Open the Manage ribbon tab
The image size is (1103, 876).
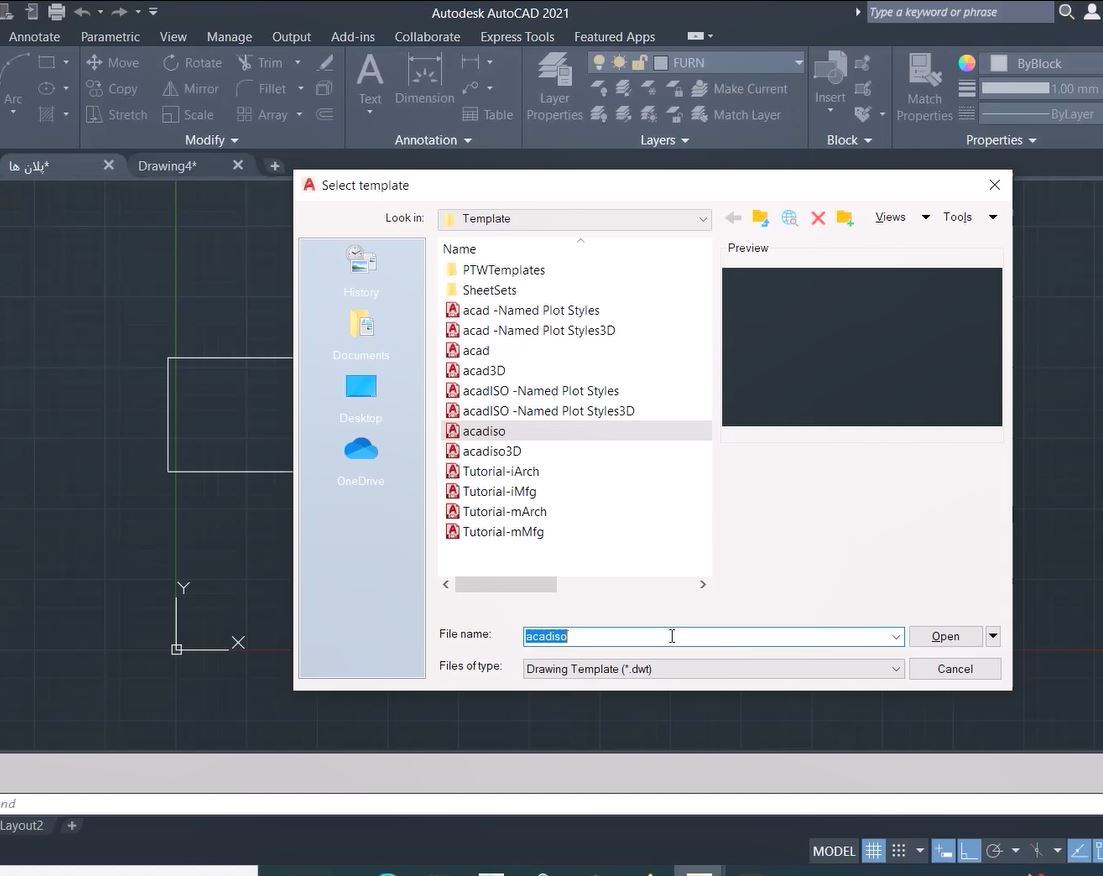coord(229,37)
